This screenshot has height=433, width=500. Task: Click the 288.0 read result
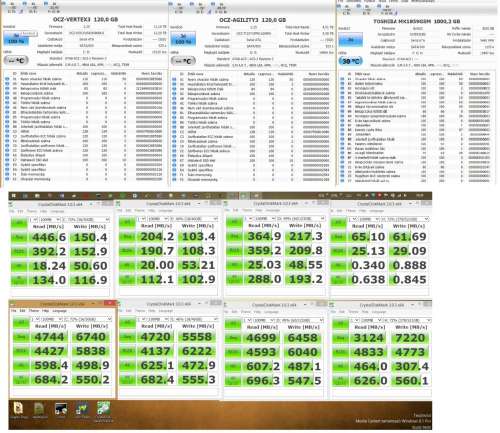[264, 279]
